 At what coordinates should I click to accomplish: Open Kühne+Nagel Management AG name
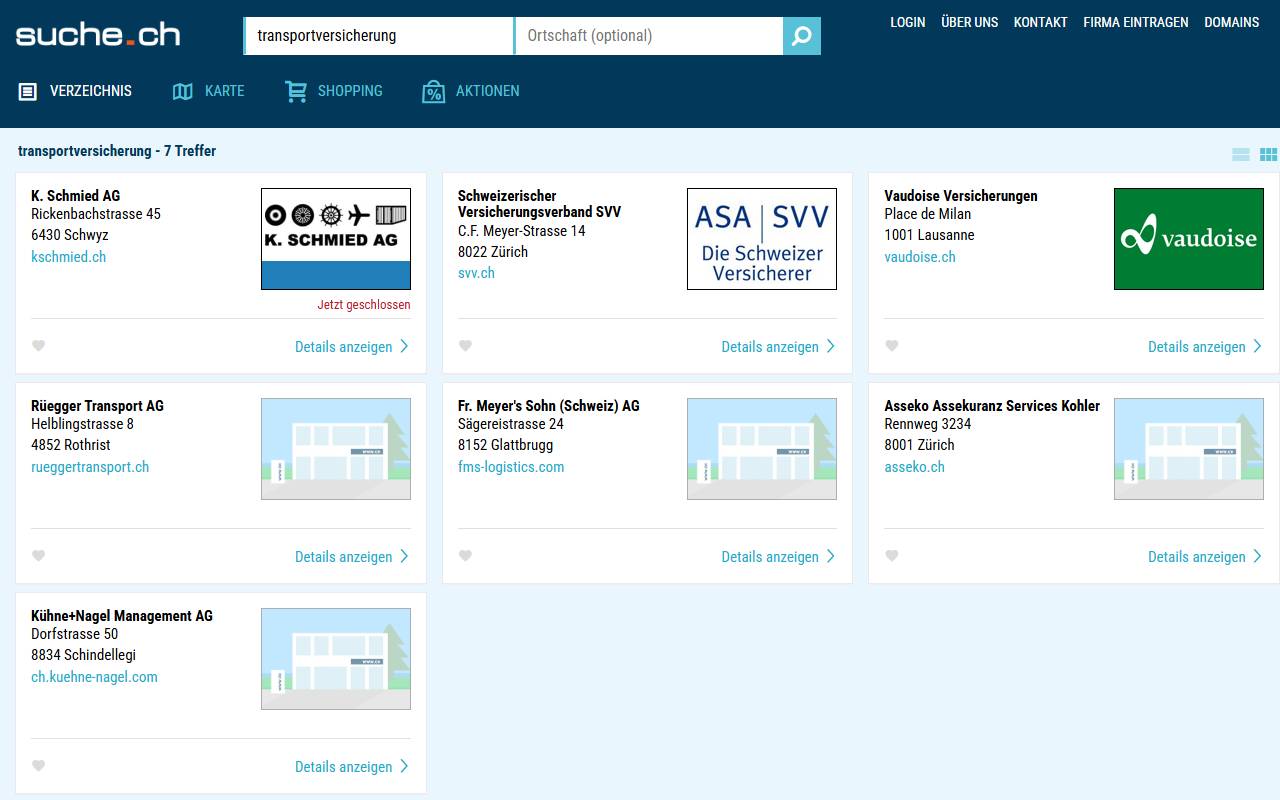pyautogui.click(x=122, y=616)
